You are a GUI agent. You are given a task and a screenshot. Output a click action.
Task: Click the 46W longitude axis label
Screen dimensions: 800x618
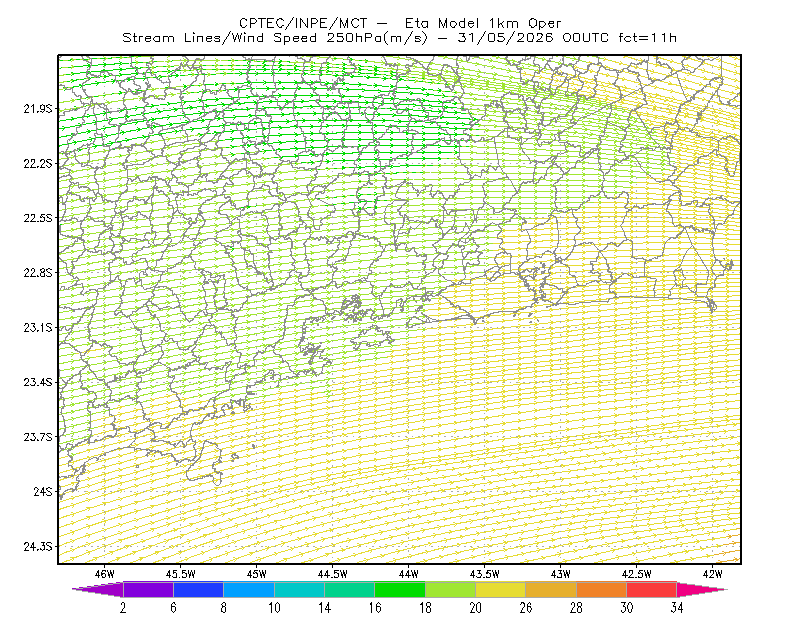point(105,574)
